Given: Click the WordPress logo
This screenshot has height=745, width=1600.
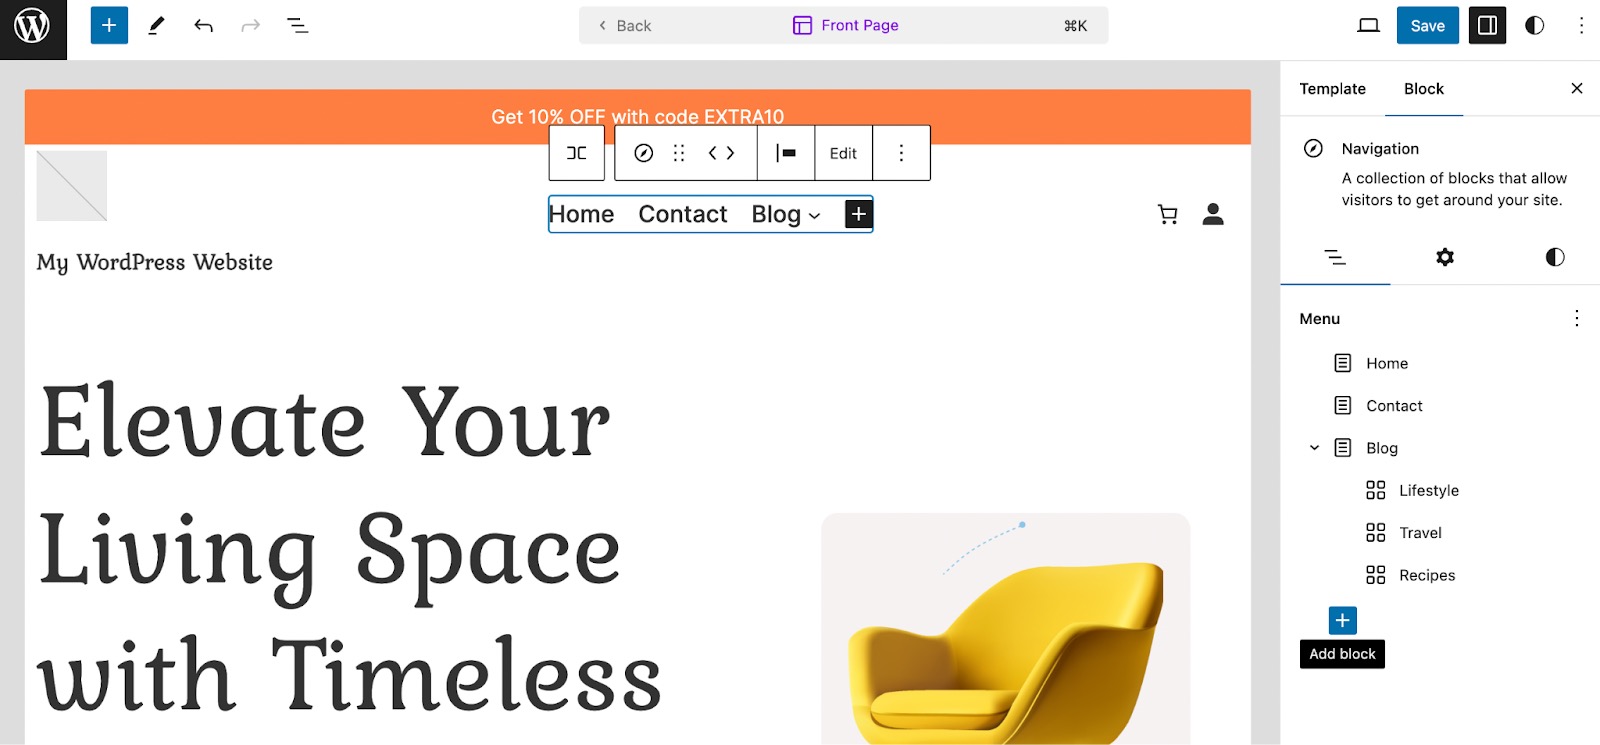Looking at the screenshot, I should tap(33, 29).
